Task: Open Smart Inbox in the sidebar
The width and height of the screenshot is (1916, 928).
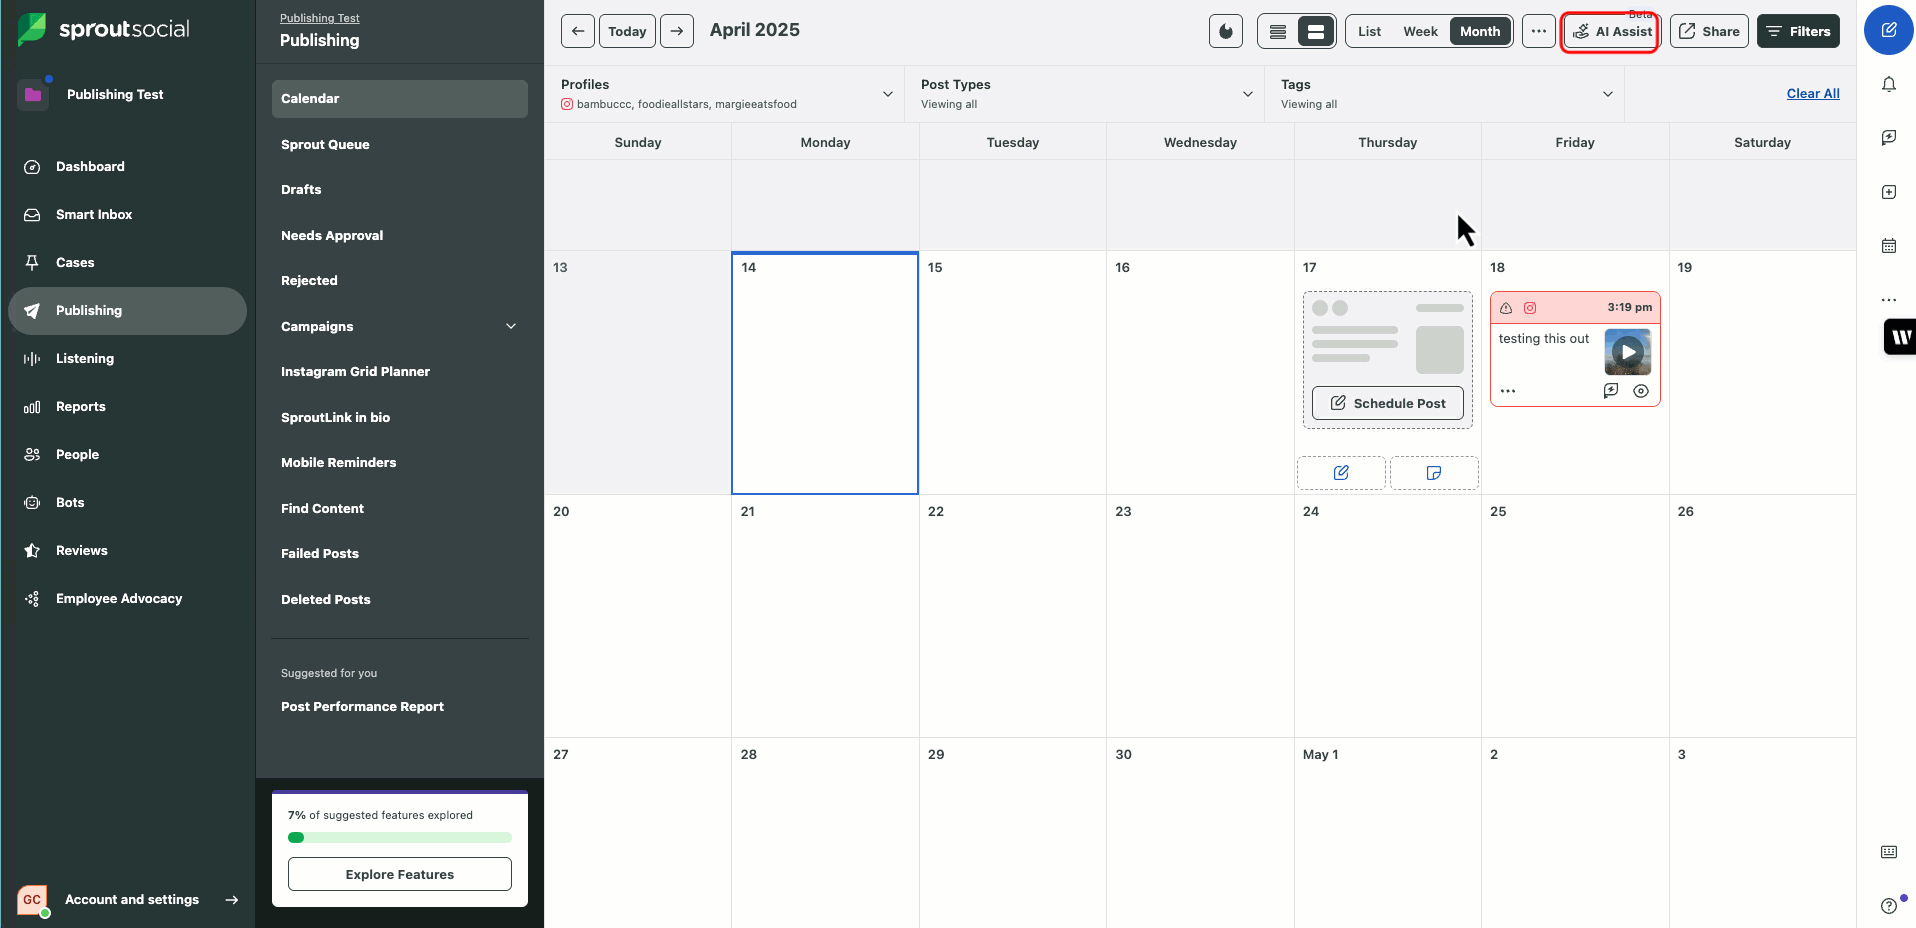Action: (x=127, y=215)
